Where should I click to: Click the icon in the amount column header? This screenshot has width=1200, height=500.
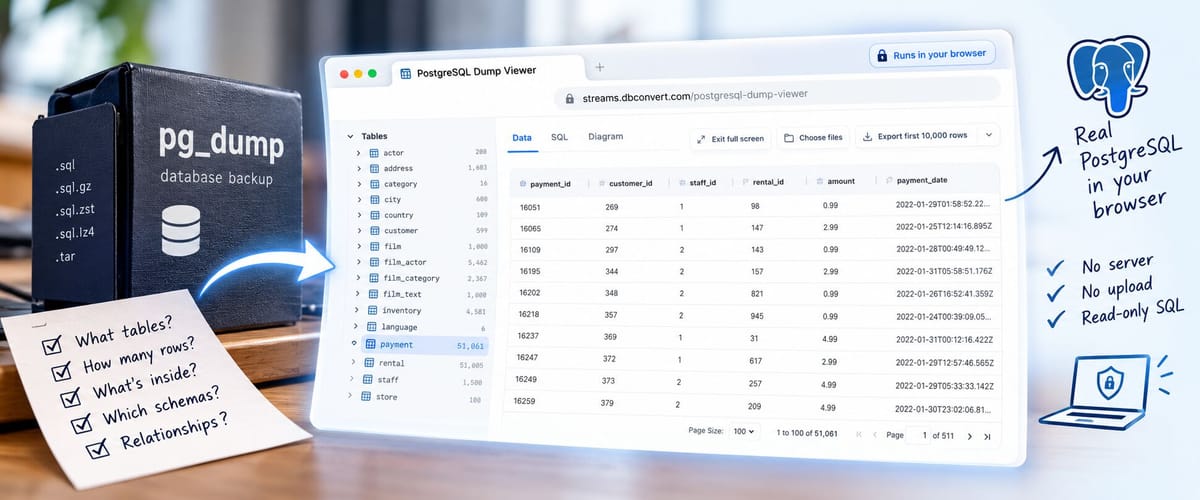click(x=820, y=181)
